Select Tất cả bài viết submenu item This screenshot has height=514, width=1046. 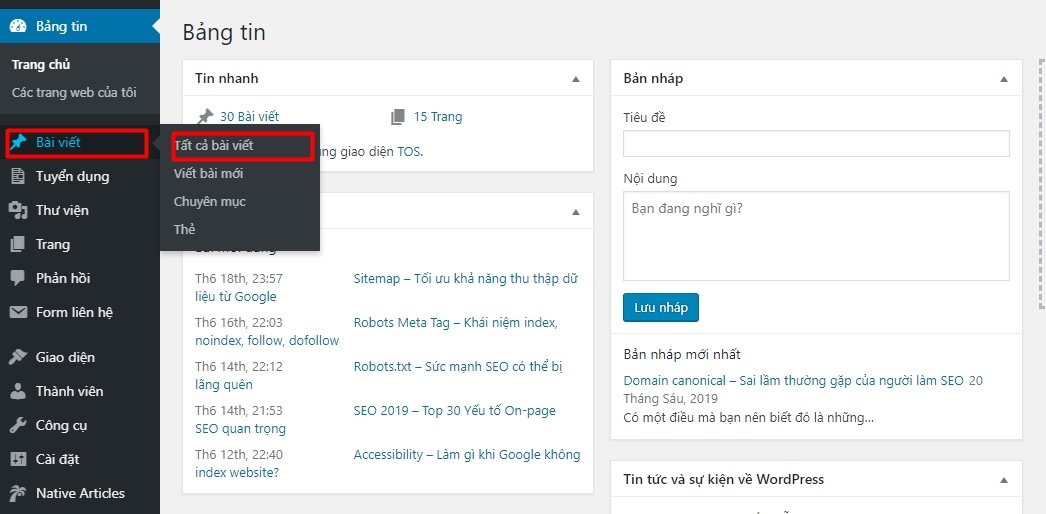(x=214, y=145)
